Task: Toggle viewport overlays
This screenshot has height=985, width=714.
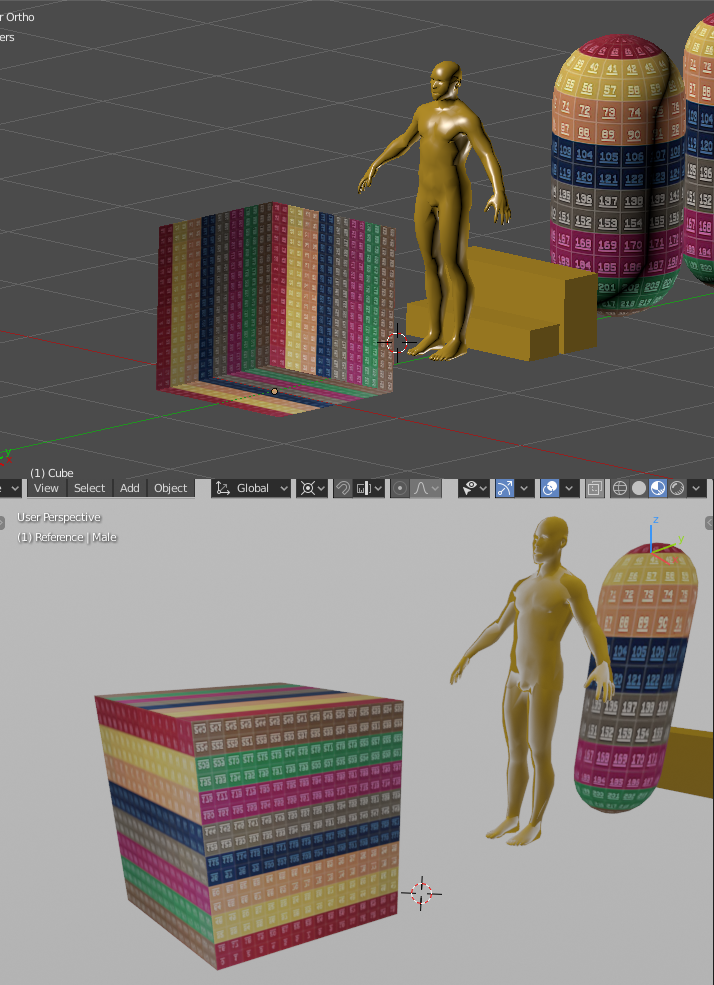Action: pos(550,488)
